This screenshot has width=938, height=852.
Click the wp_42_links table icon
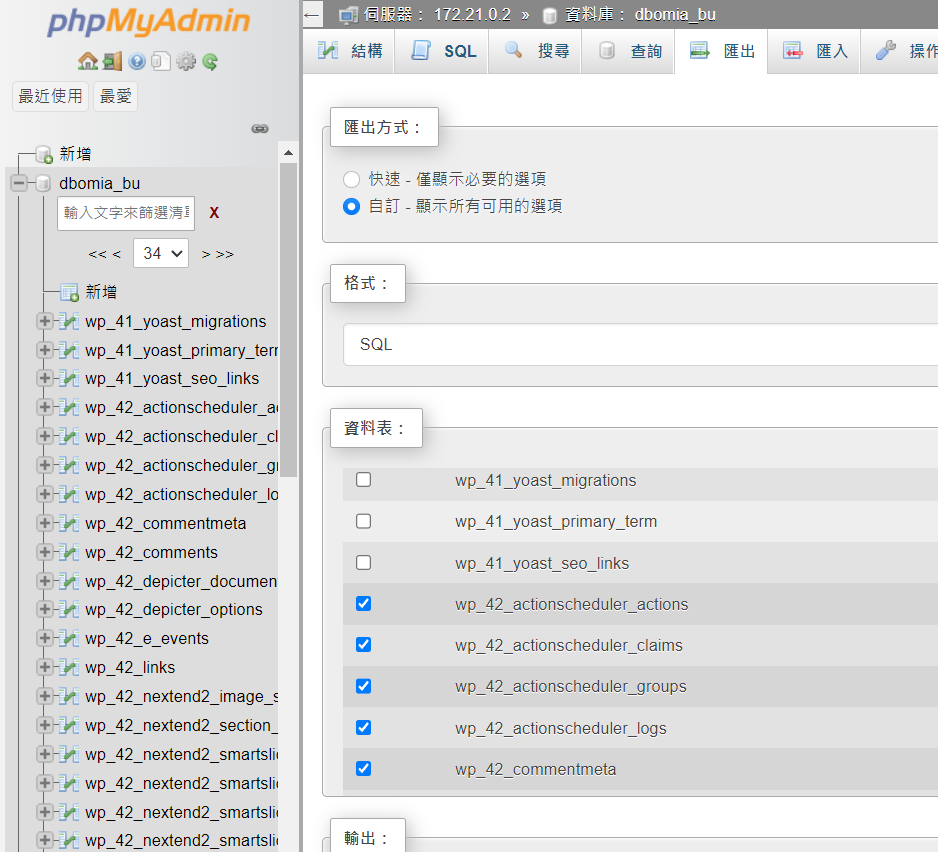point(69,667)
